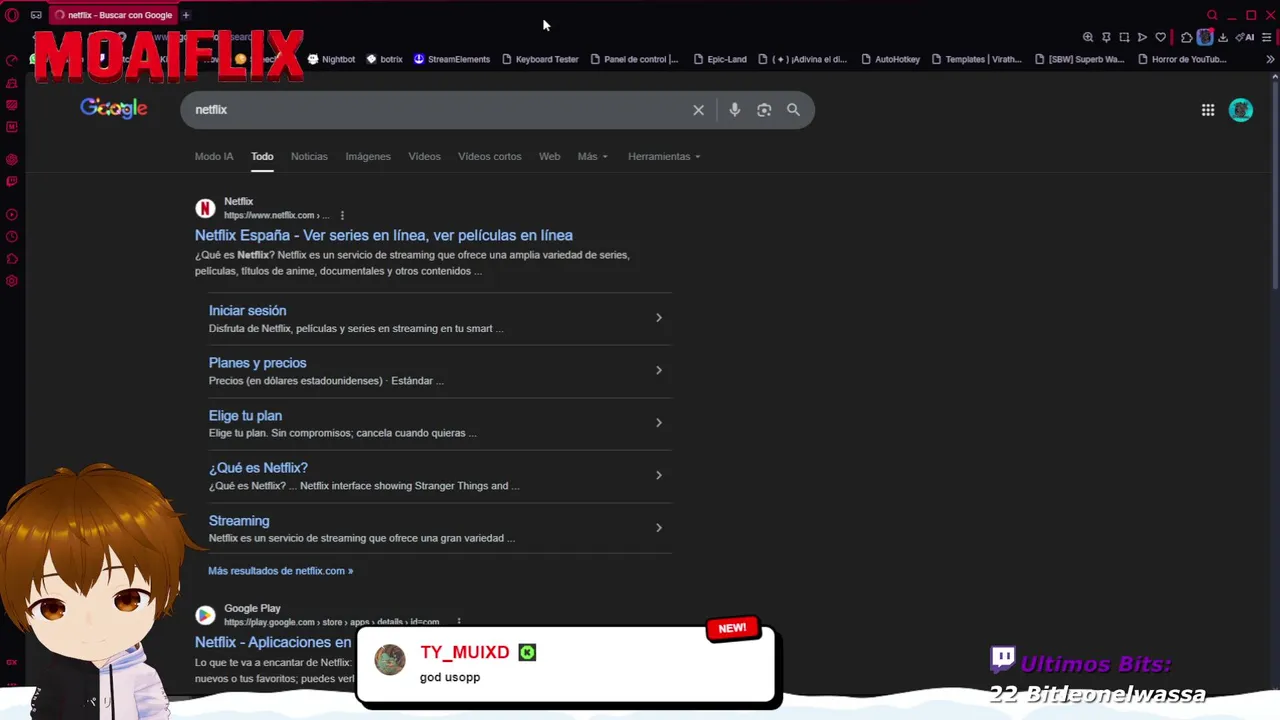Open the Keyboard Tester bookmark

540,59
